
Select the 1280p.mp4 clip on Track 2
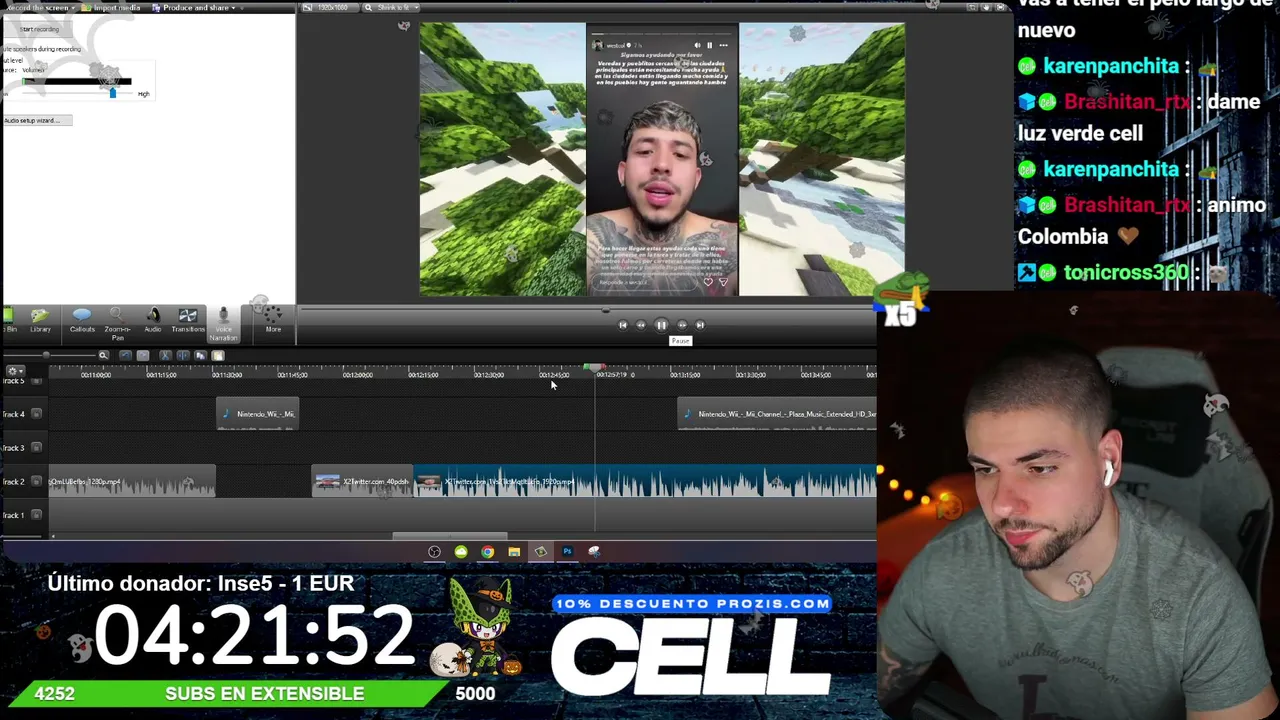[x=132, y=482]
